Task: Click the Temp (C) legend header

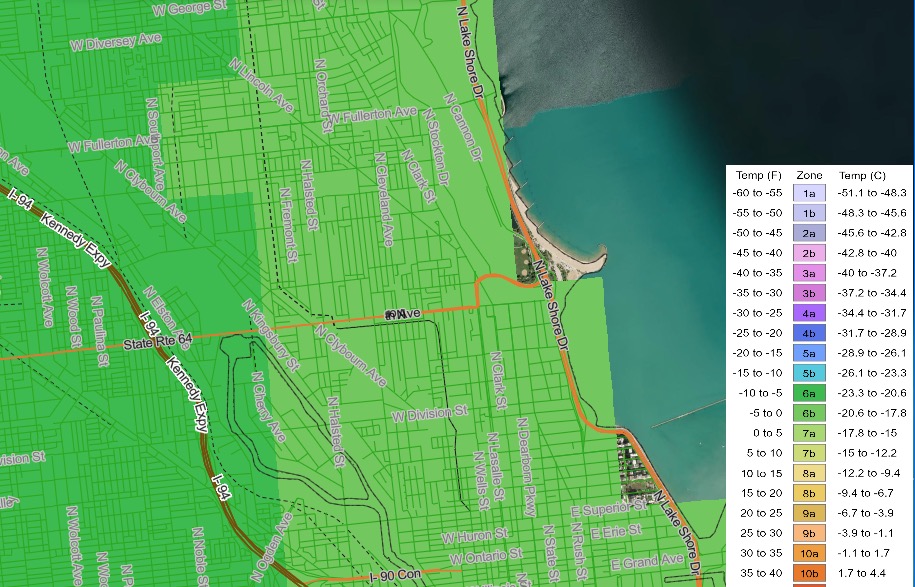Action: point(862,175)
